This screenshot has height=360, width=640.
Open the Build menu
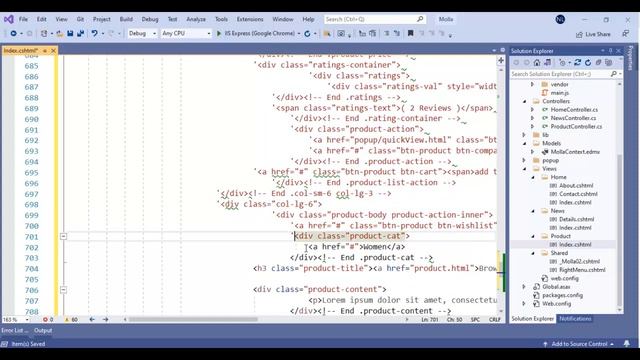pyautogui.click(x=126, y=19)
